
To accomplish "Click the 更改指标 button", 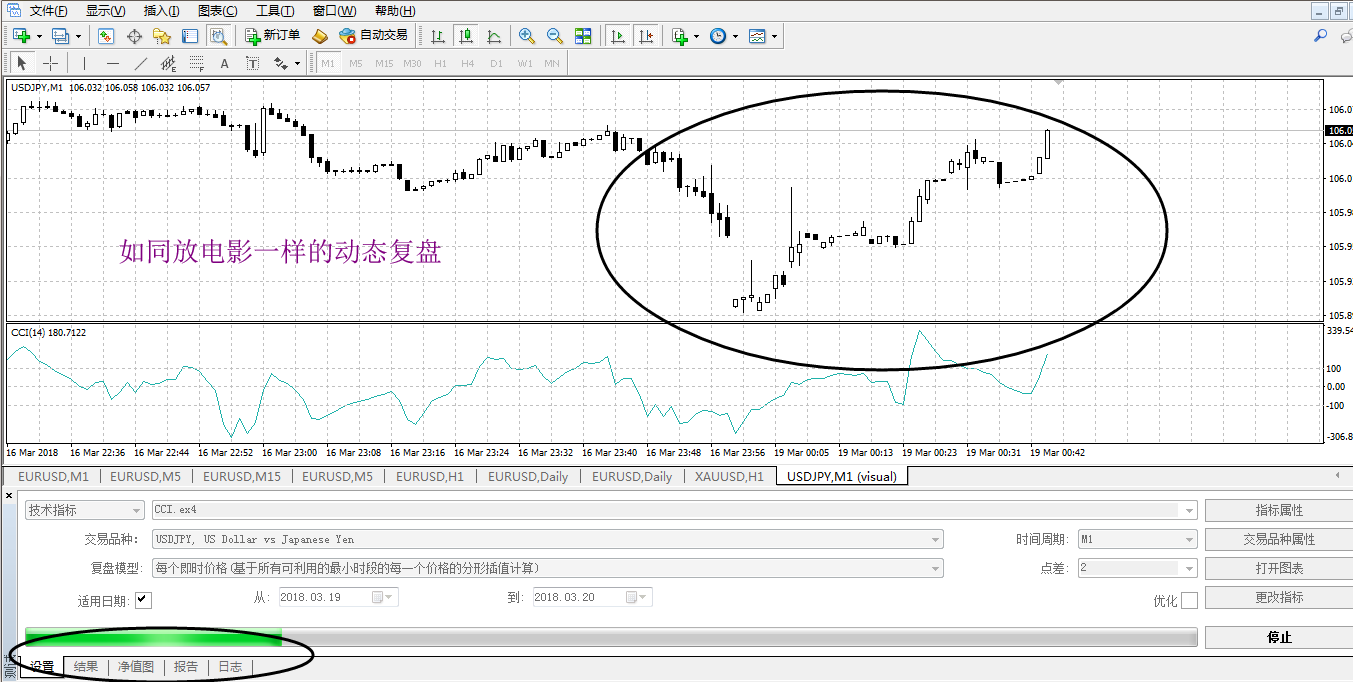I will 1279,597.
